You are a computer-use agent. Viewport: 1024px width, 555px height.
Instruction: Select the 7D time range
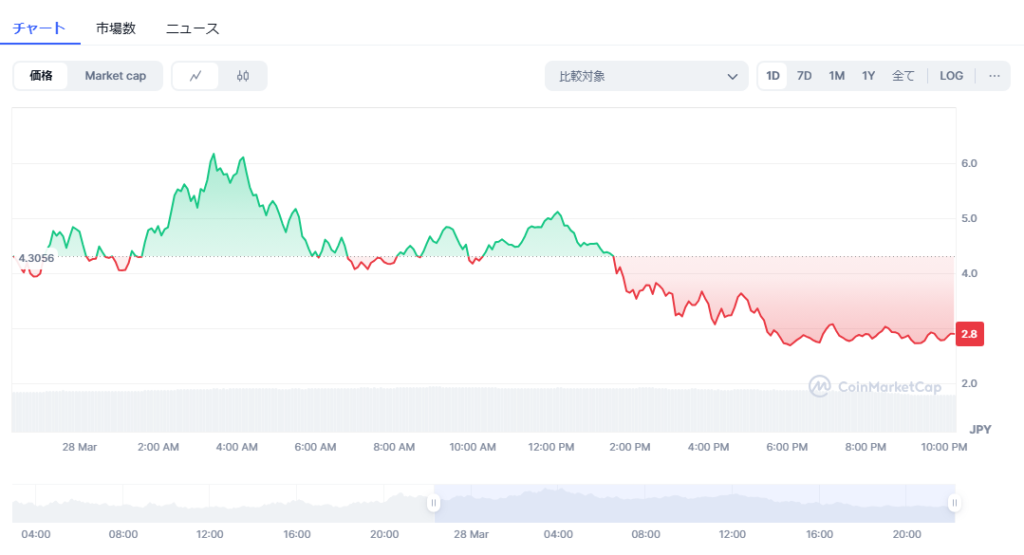point(804,76)
